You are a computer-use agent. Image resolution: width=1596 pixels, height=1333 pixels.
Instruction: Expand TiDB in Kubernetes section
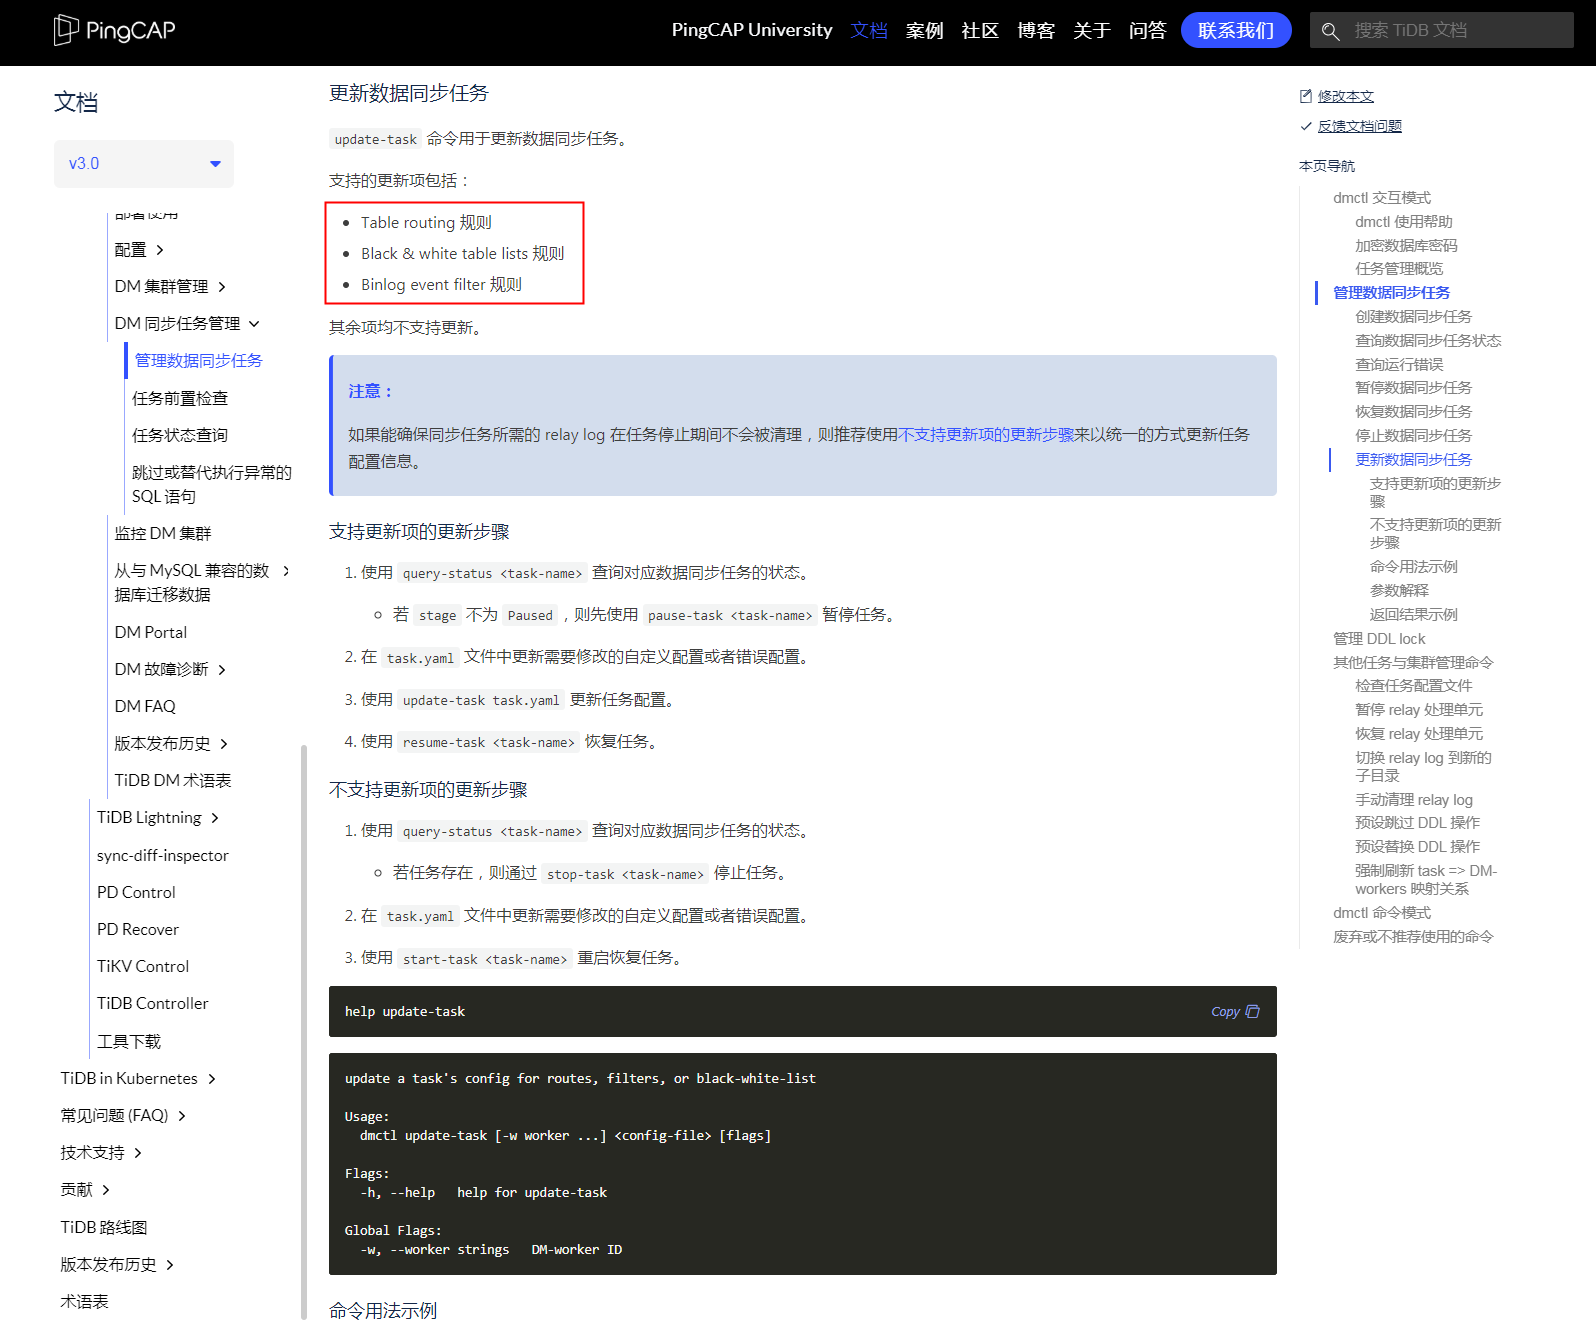pyautogui.click(x=212, y=1079)
